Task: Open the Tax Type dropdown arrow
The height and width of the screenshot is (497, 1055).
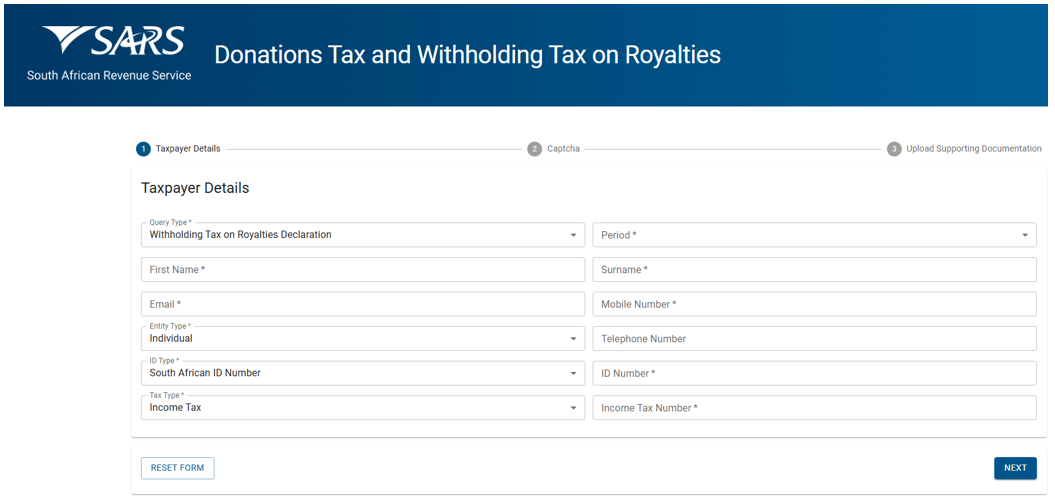Action: [573, 408]
